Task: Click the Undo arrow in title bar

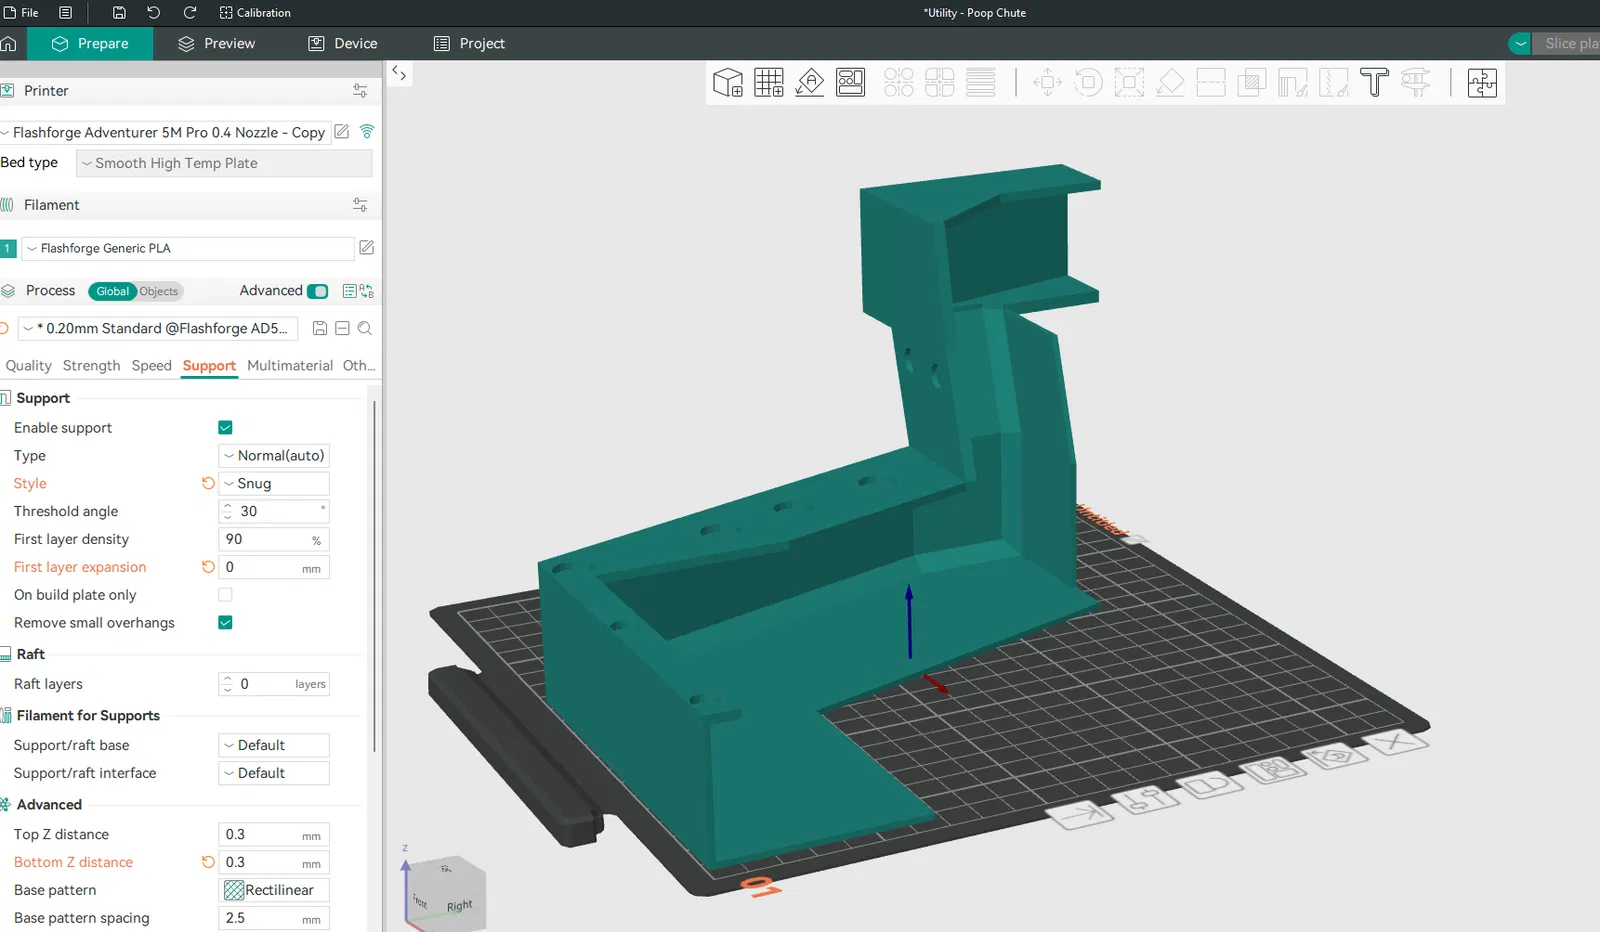Action: [x=153, y=13]
